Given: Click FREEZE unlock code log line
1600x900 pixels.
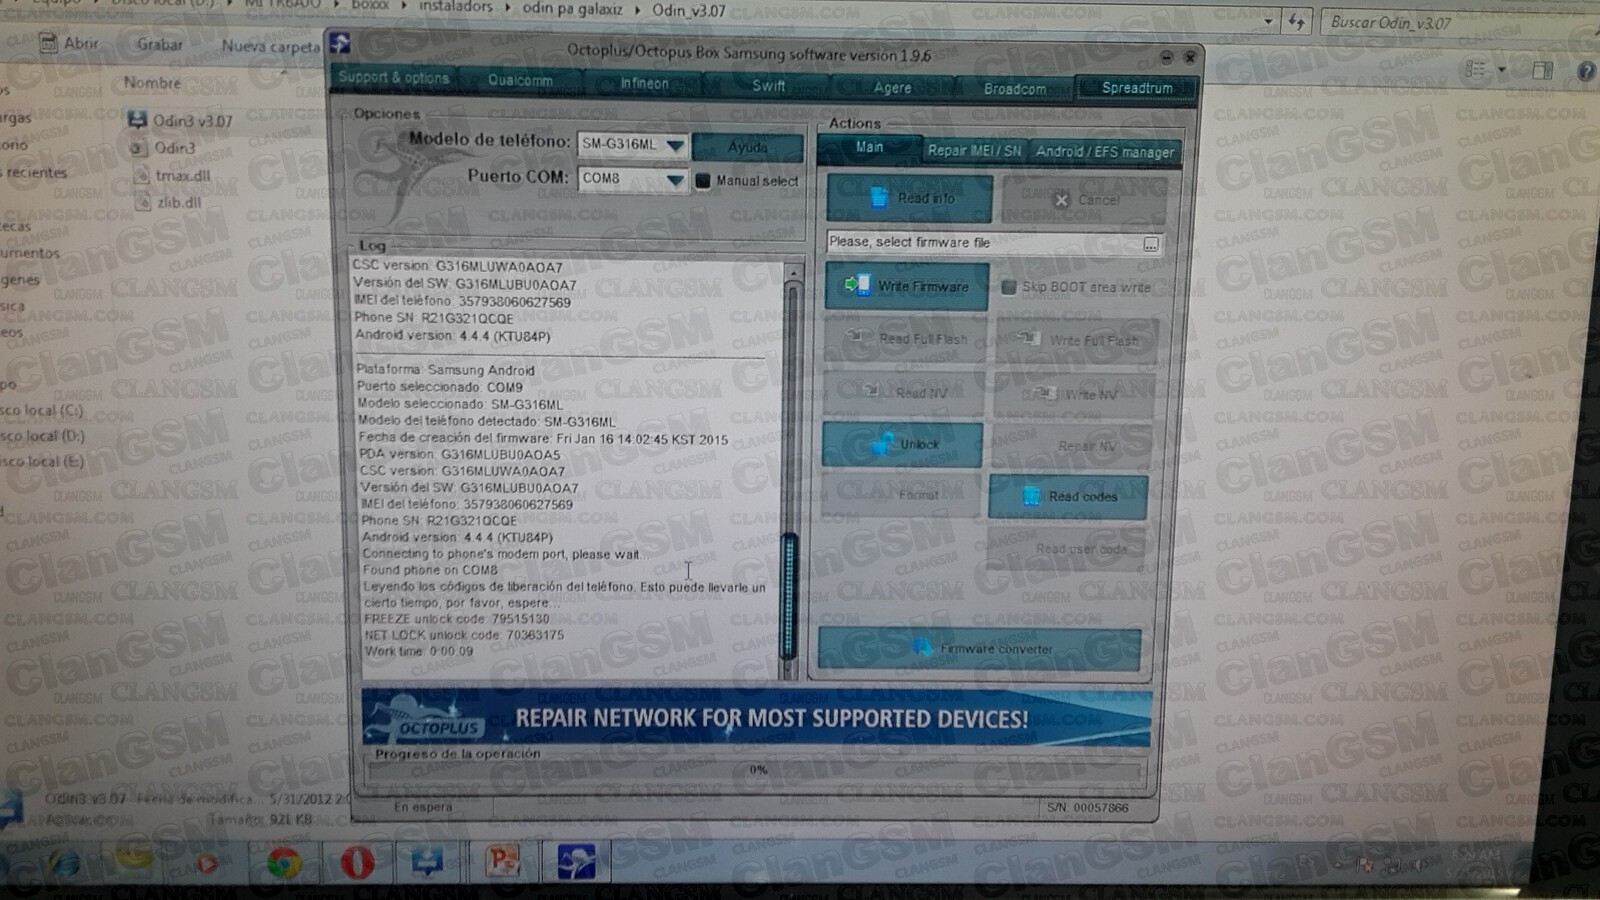Looking at the screenshot, I should coord(456,619).
